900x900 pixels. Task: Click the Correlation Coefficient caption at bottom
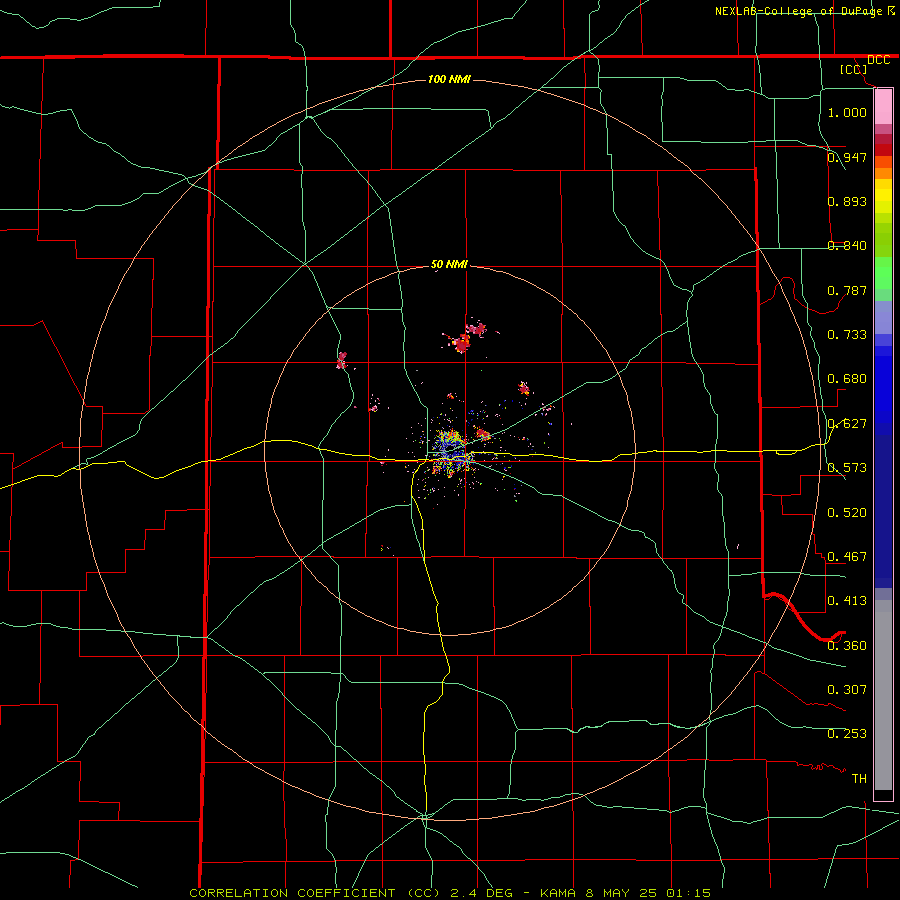450,893
